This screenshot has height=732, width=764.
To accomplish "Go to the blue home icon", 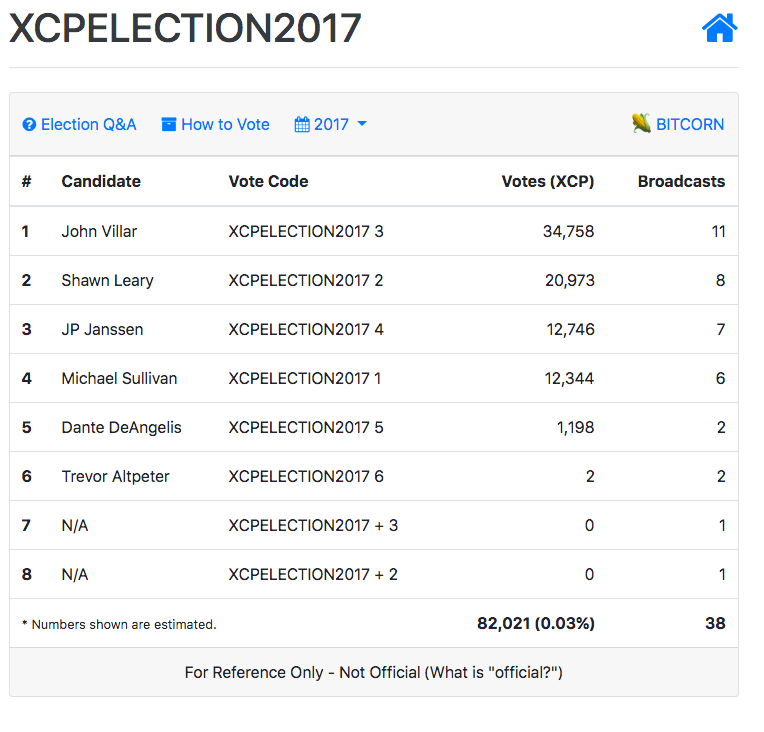I will tap(720, 28).
